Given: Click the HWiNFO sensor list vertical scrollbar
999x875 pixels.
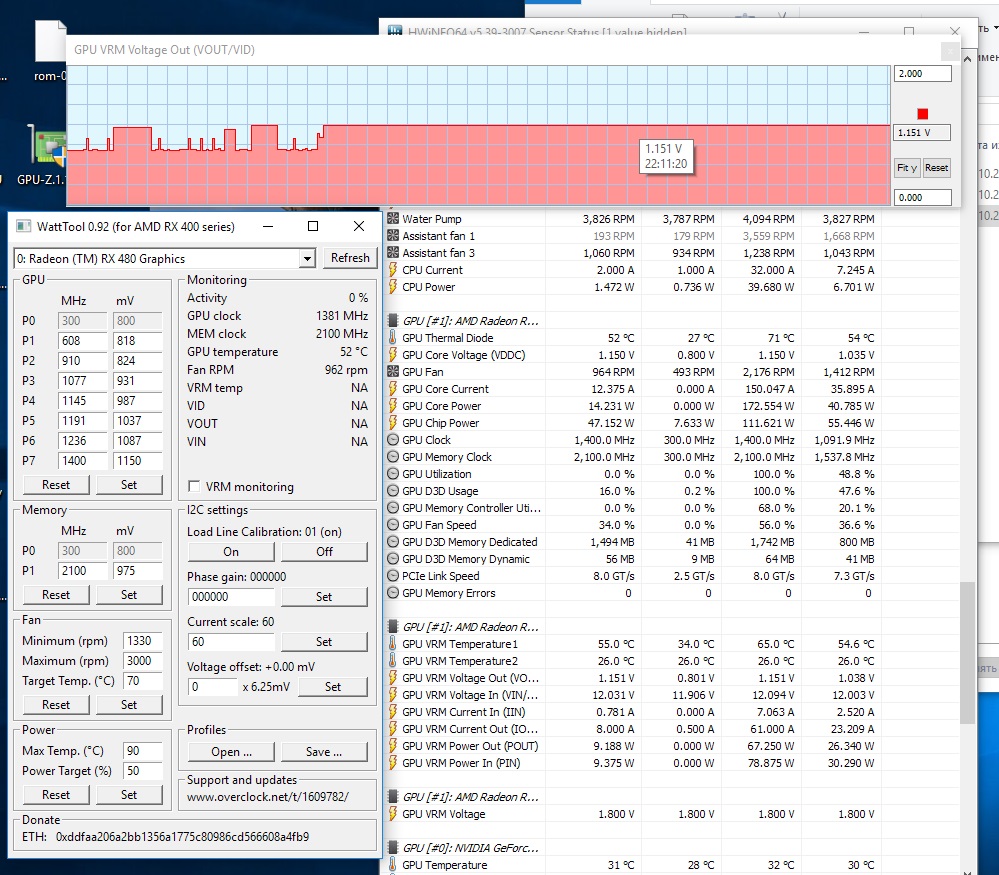Looking at the screenshot, I should (x=967, y=652).
